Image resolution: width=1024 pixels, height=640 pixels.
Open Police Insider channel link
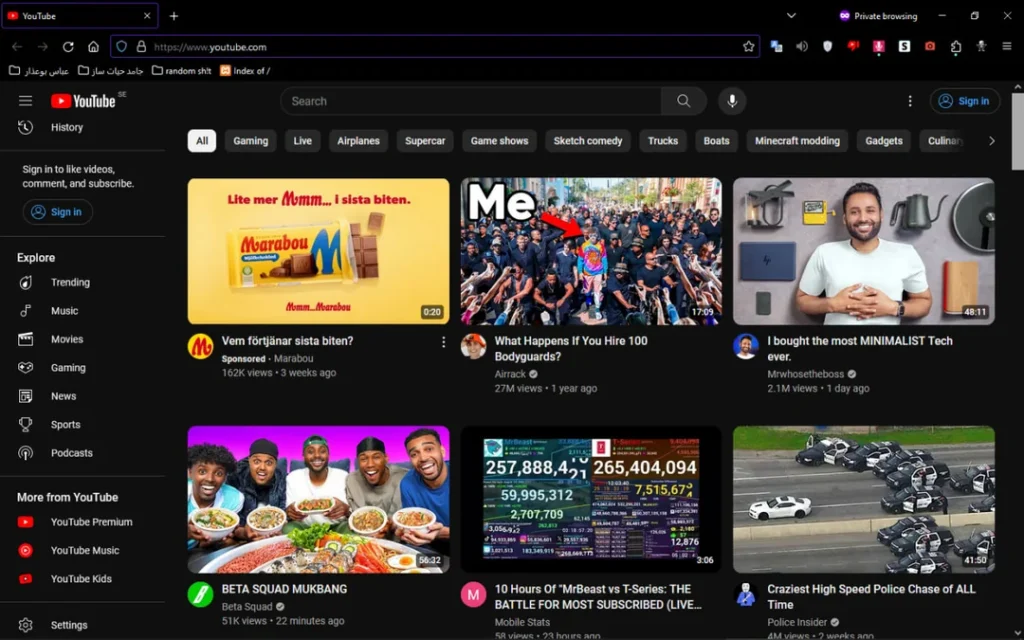click(x=797, y=622)
